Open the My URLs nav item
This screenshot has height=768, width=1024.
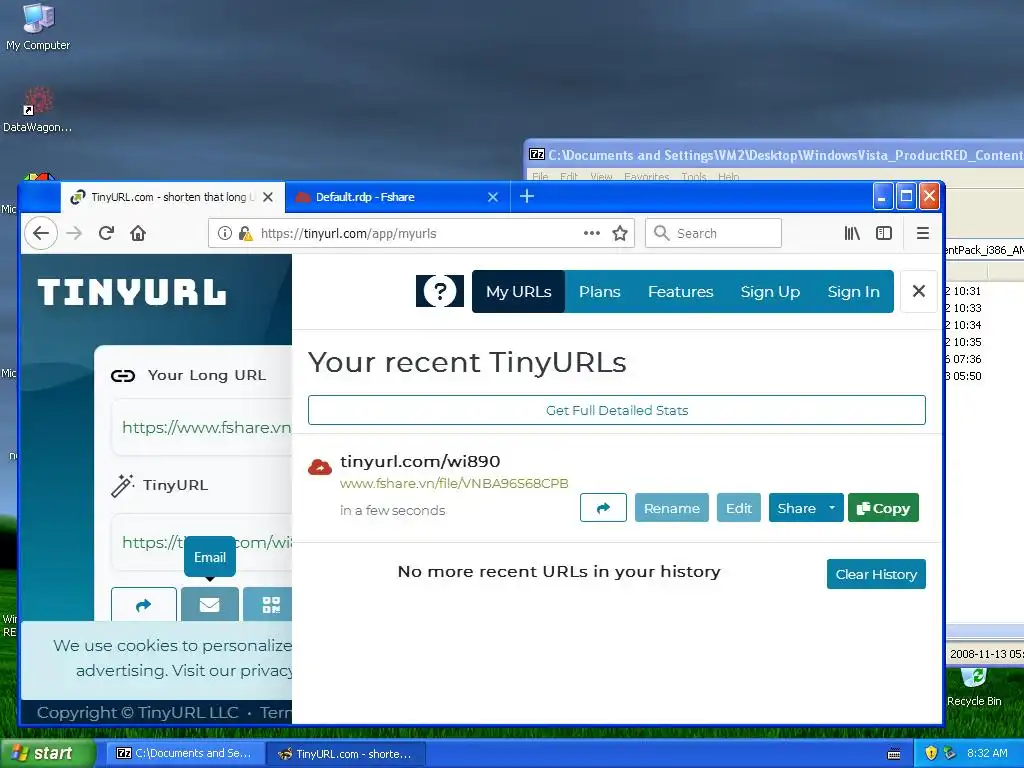pos(519,291)
